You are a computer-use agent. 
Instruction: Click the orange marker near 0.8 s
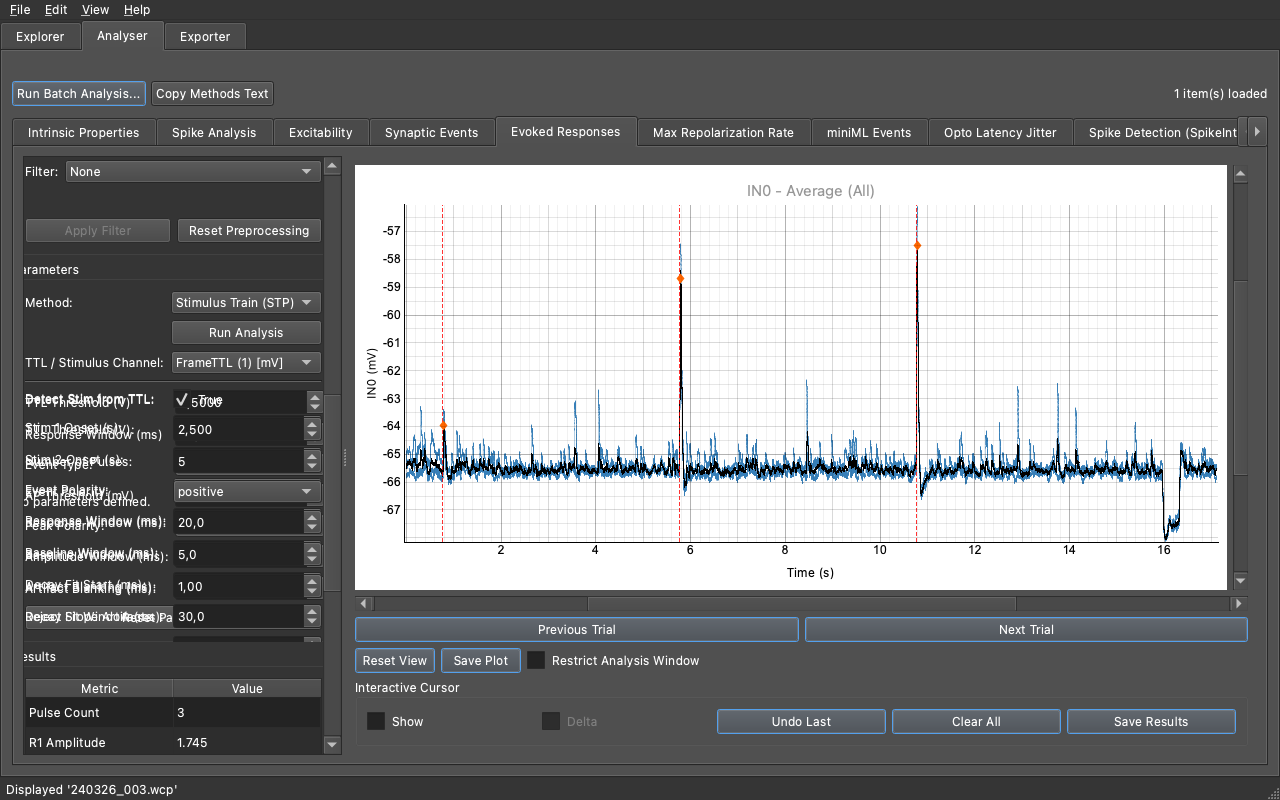(x=443, y=426)
